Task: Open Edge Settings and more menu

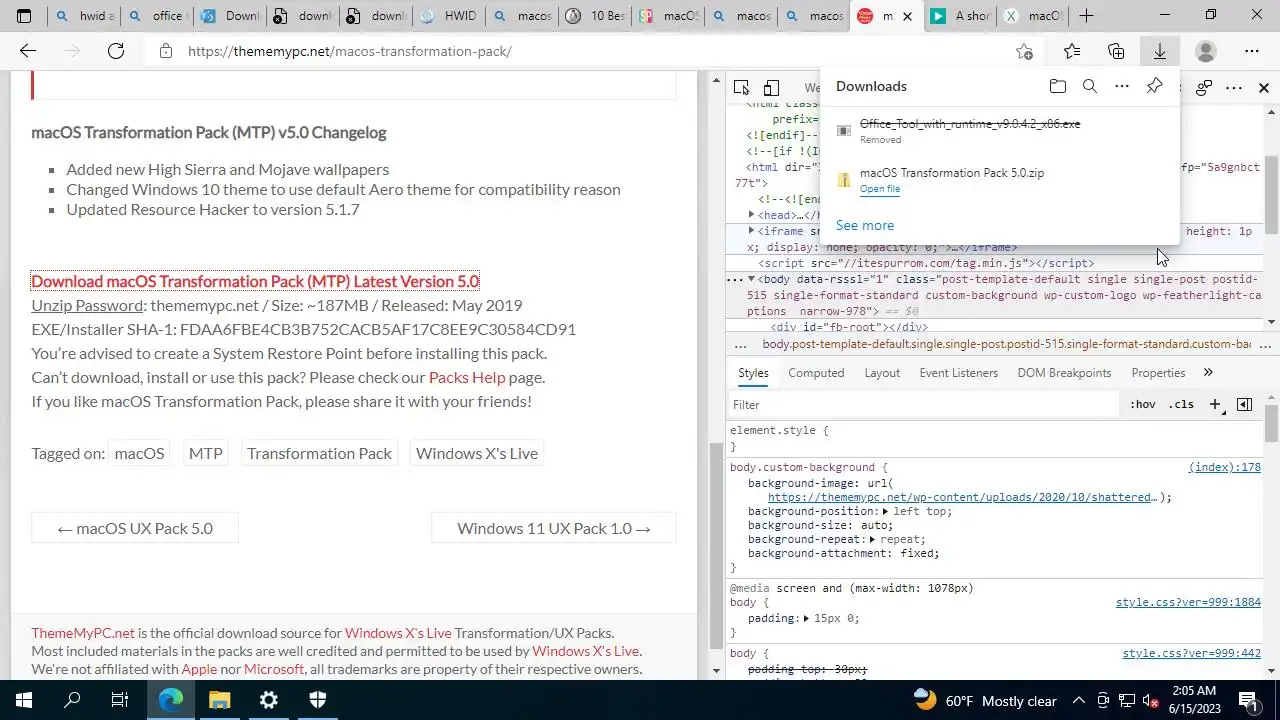Action: [x=1252, y=51]
